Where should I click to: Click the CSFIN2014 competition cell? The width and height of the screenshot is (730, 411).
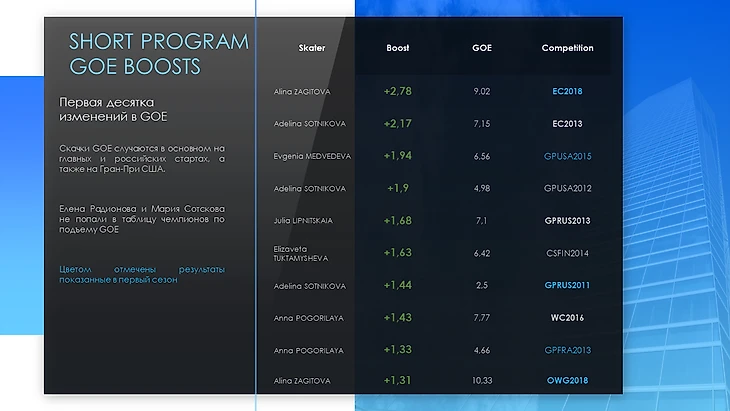[x=567, y=253]
